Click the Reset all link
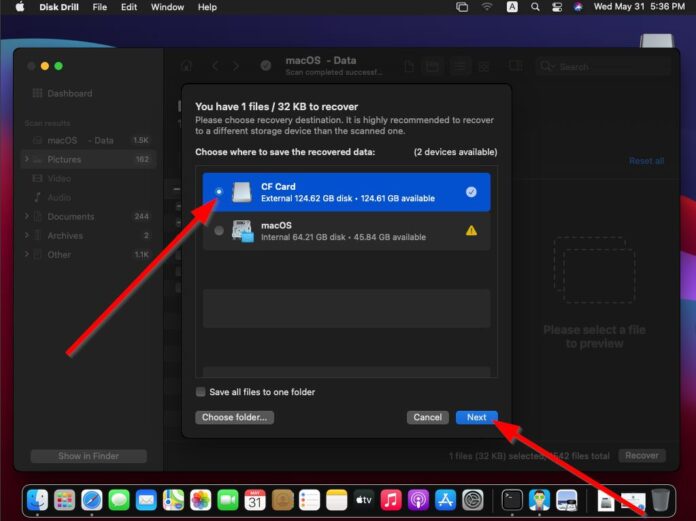Image resolution: width=696 pixels, height=521 pixels. click(x=647, y=161)
